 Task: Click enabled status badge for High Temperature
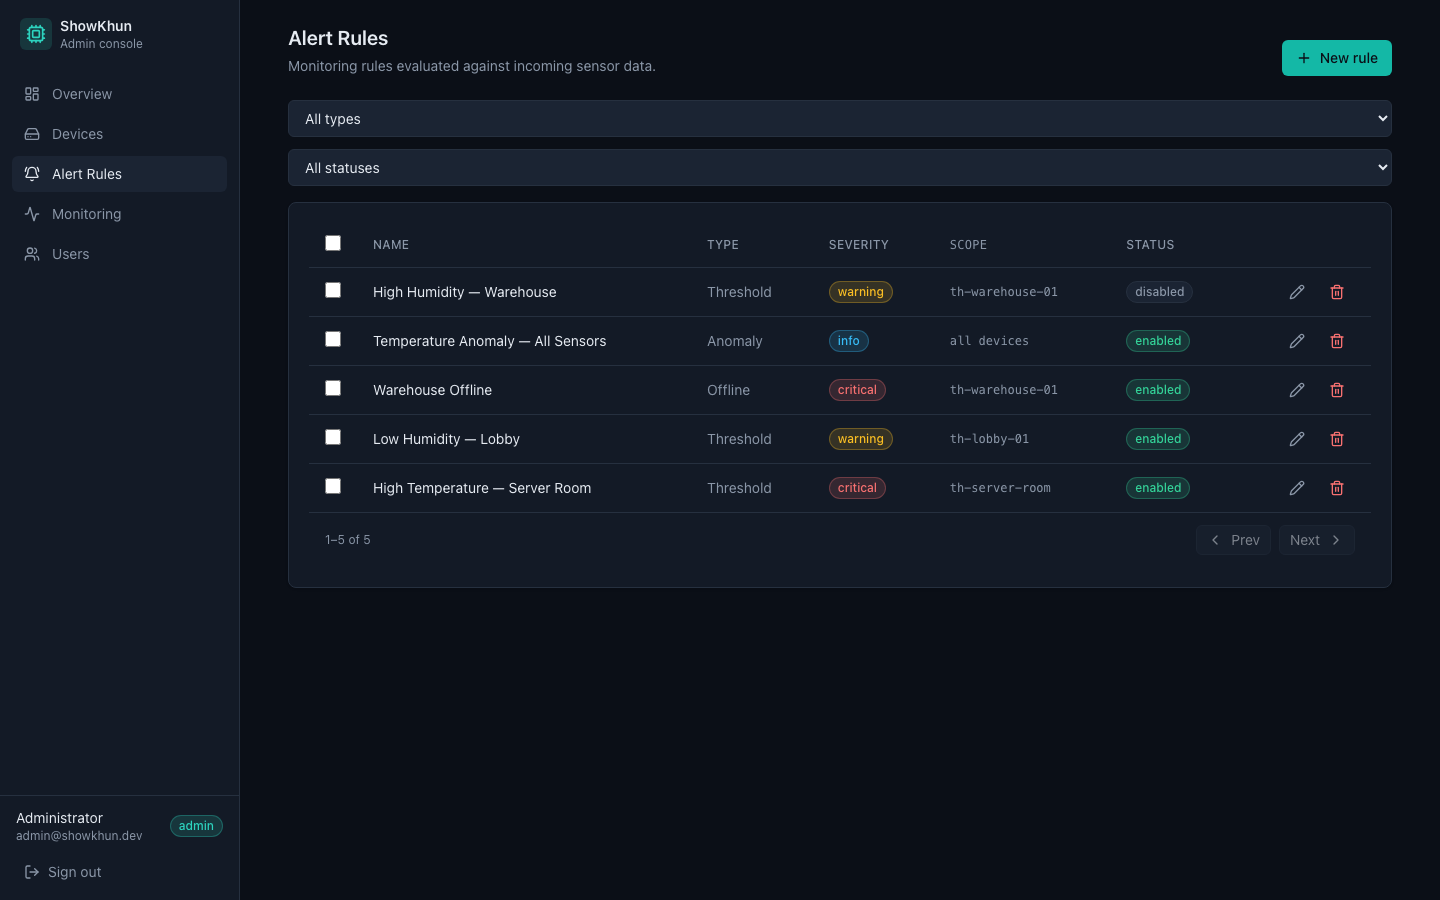(1158, 488)
